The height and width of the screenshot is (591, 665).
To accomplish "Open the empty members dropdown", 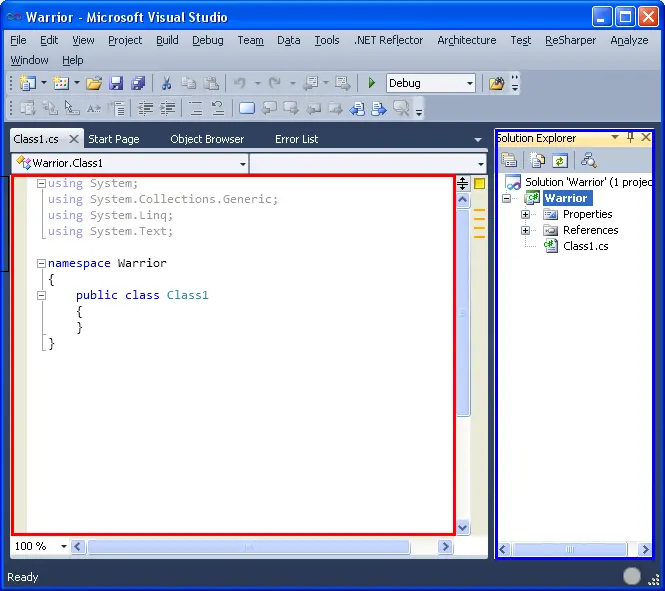I will [x=481, y=164].
